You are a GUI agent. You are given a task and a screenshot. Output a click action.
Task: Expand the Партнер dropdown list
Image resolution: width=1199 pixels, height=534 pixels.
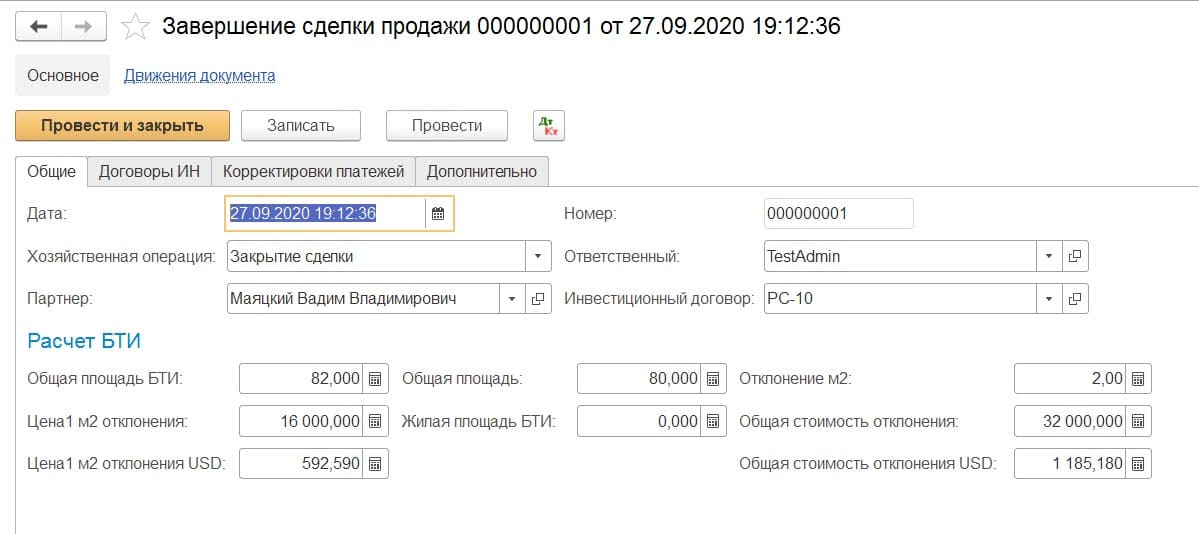(x=512, y=298)
